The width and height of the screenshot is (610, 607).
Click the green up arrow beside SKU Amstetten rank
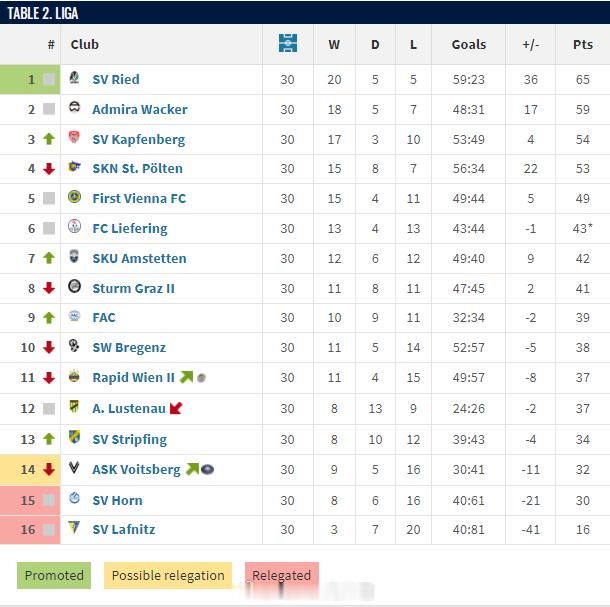[49, 258]
